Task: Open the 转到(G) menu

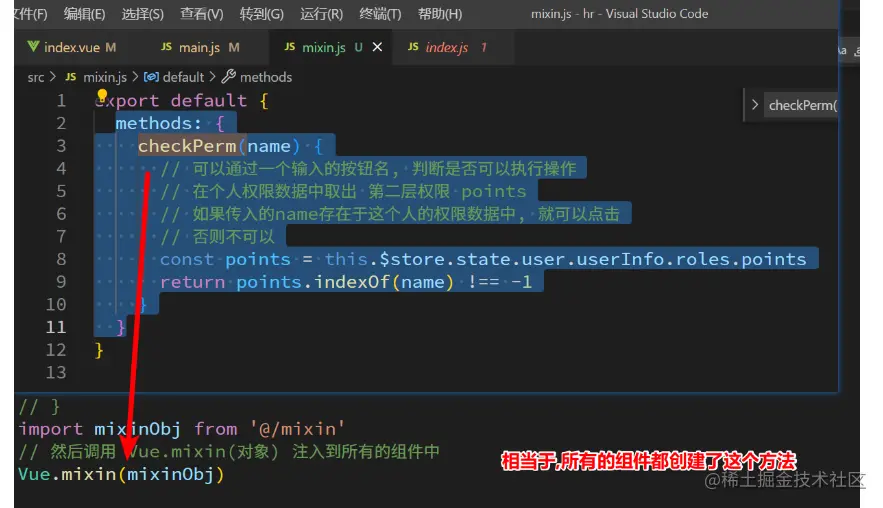Action: [x=261, y=14]
